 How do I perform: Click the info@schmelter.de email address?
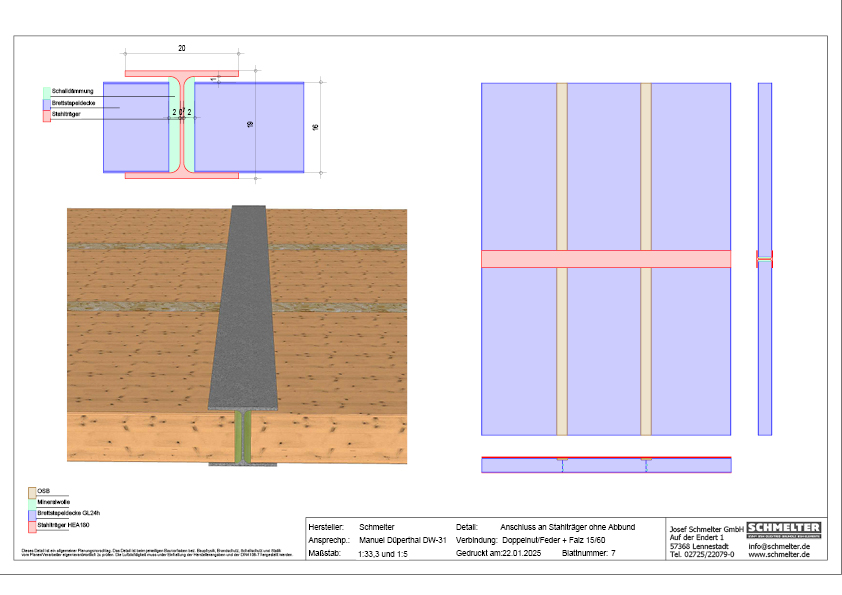pos(779,546)
